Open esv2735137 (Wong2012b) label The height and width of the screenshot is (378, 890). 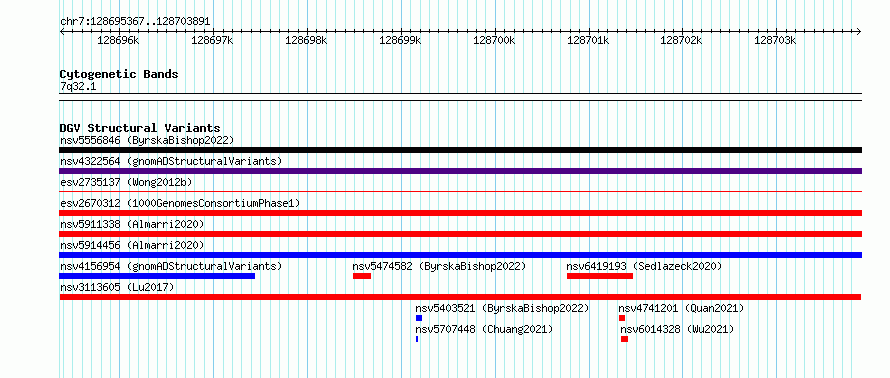click(126, 182)
